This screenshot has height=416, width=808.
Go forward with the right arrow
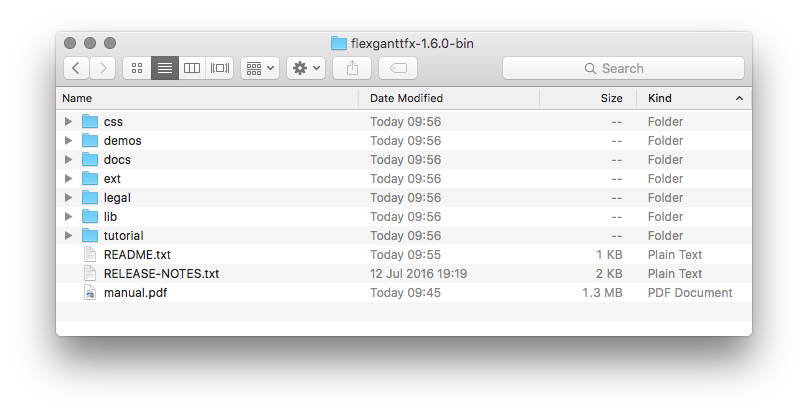click(x=103, y=68)
